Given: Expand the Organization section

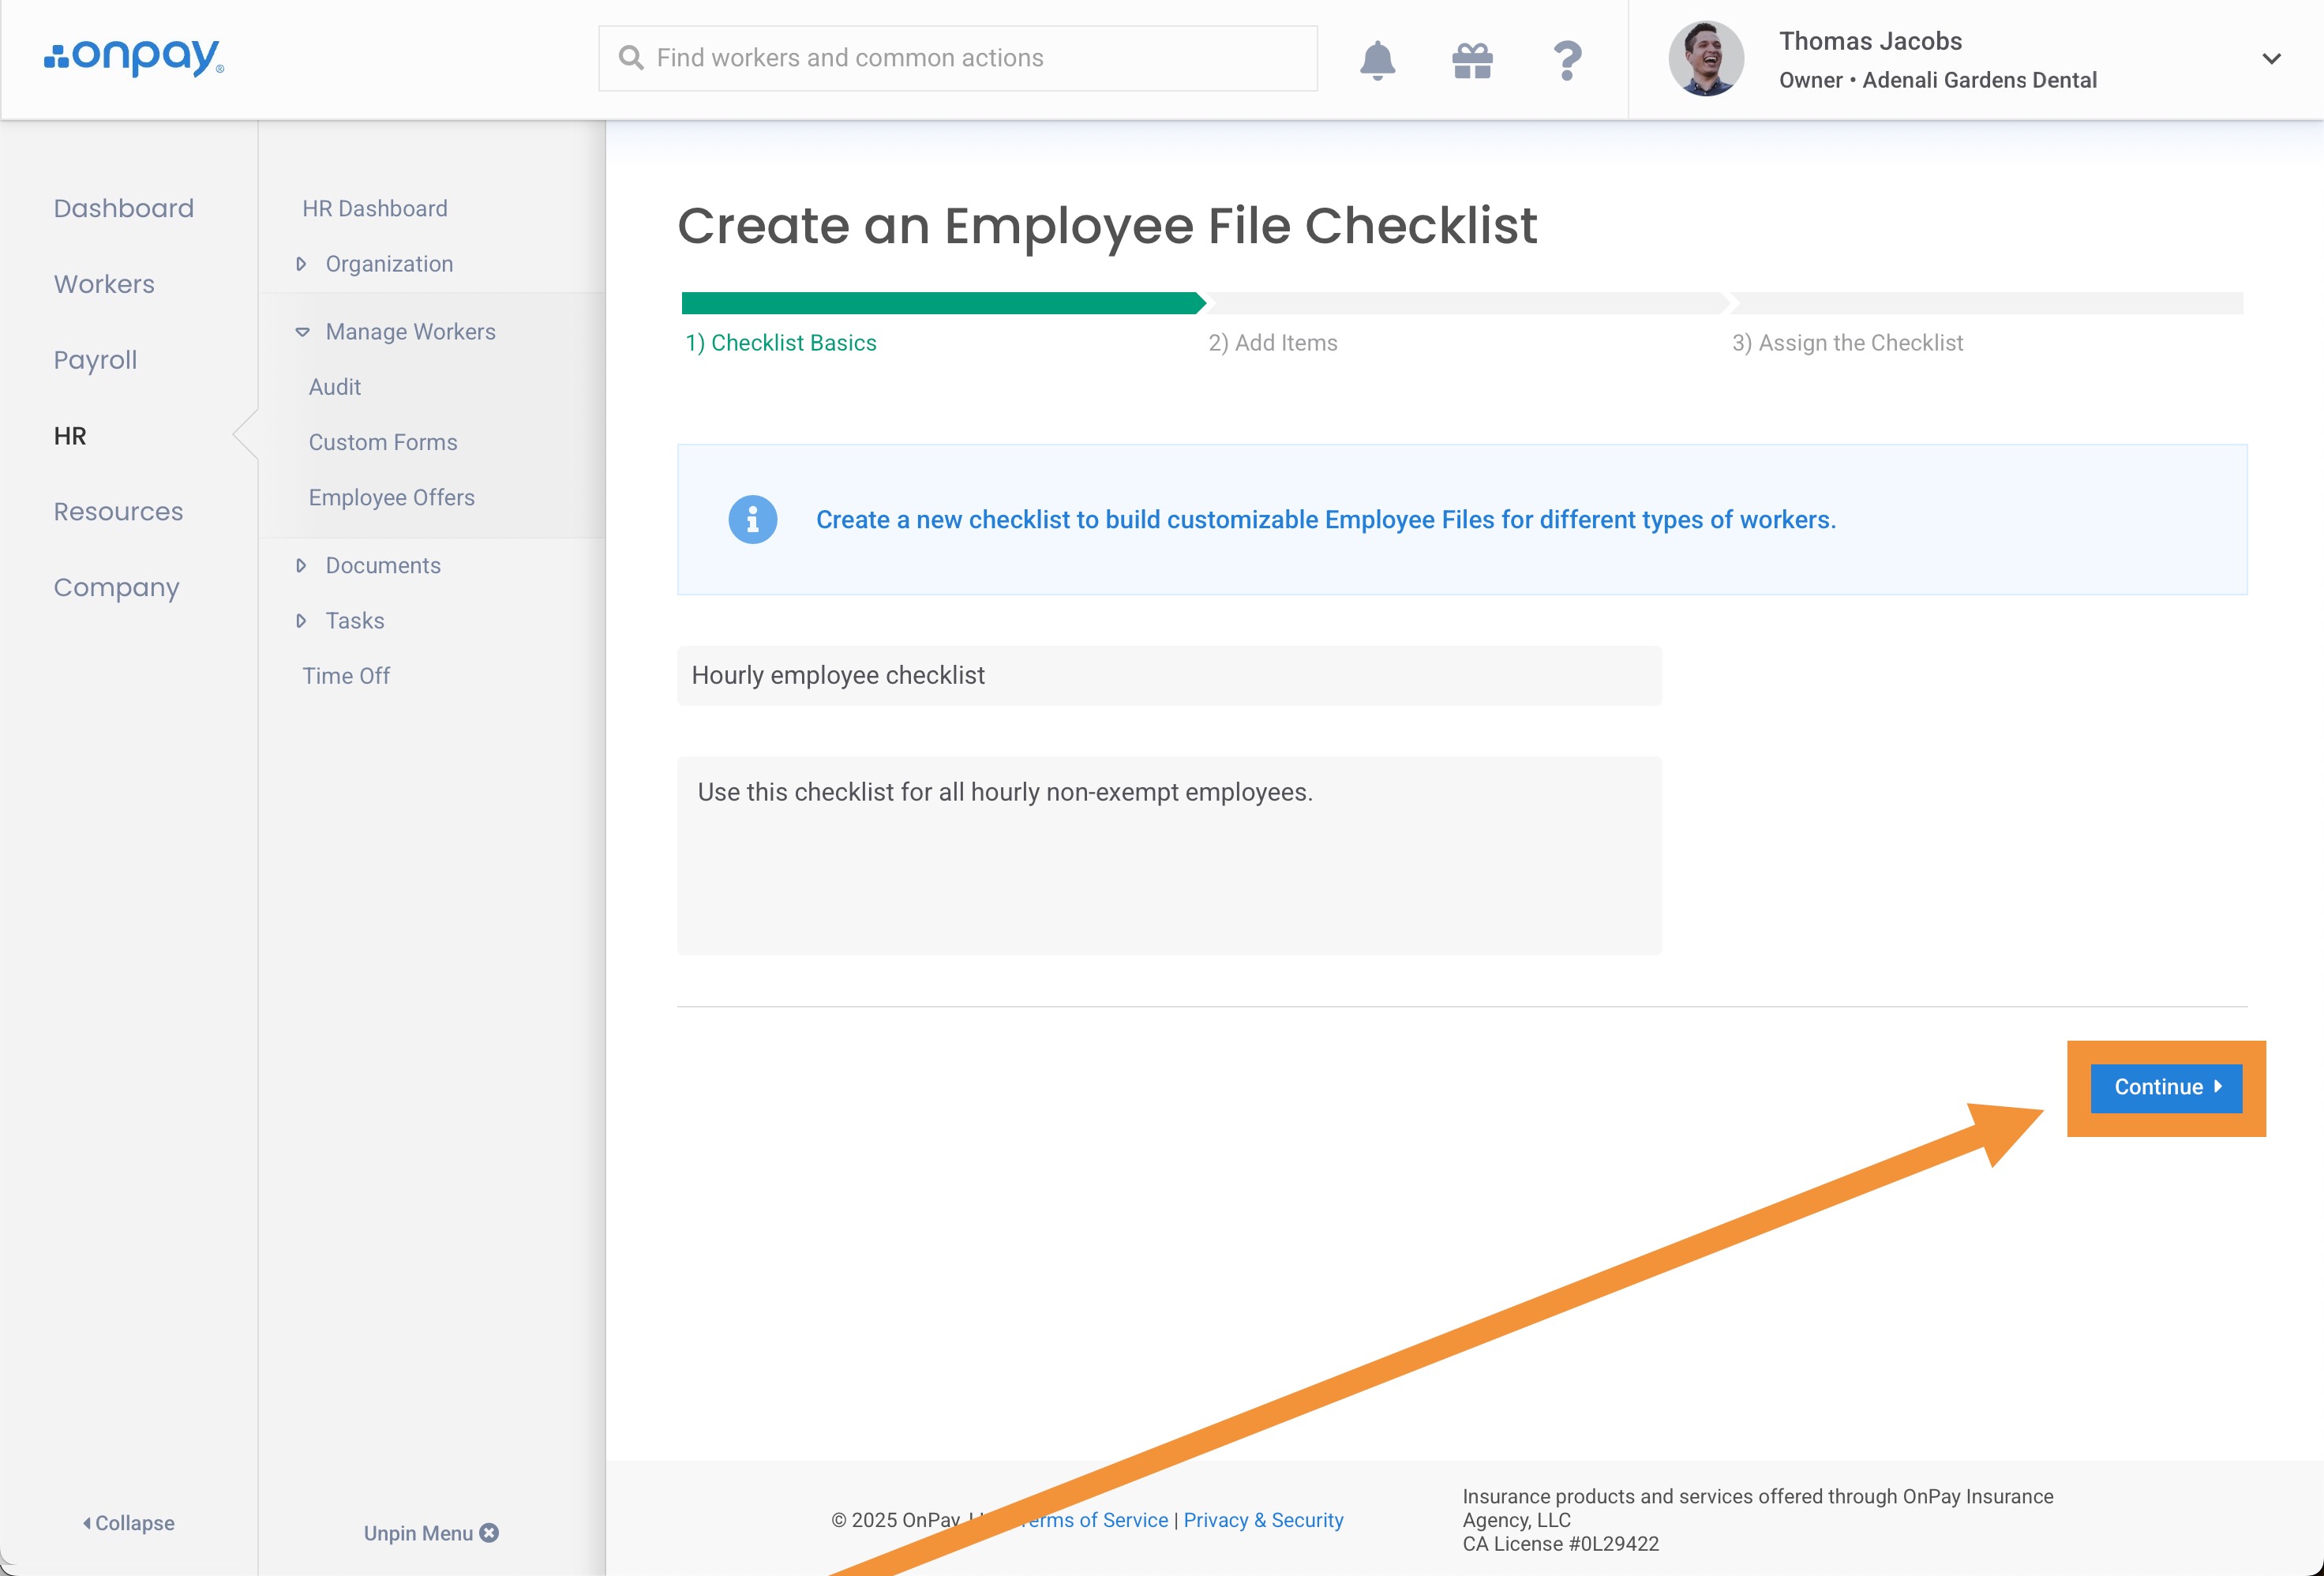Looking at the screenshot, I should [x=388, y=264].
